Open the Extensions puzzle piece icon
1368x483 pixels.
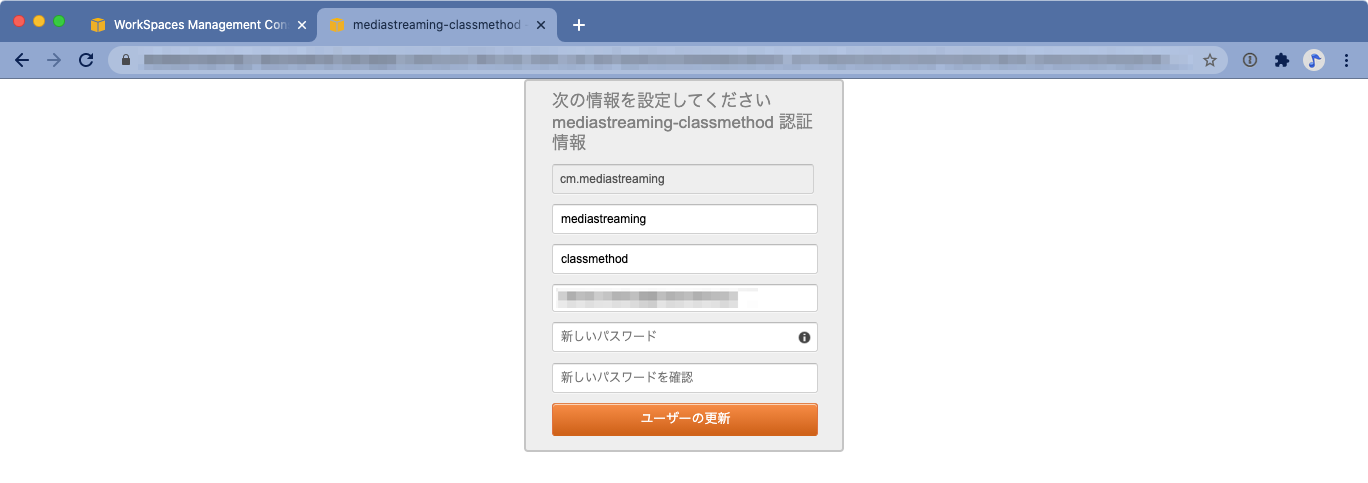click(1281, 60)
